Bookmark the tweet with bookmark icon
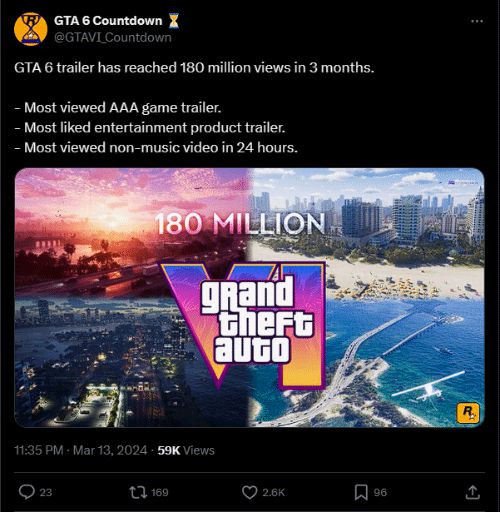The height and width of the screenshot is (512, 500). (x=361, y=492)
